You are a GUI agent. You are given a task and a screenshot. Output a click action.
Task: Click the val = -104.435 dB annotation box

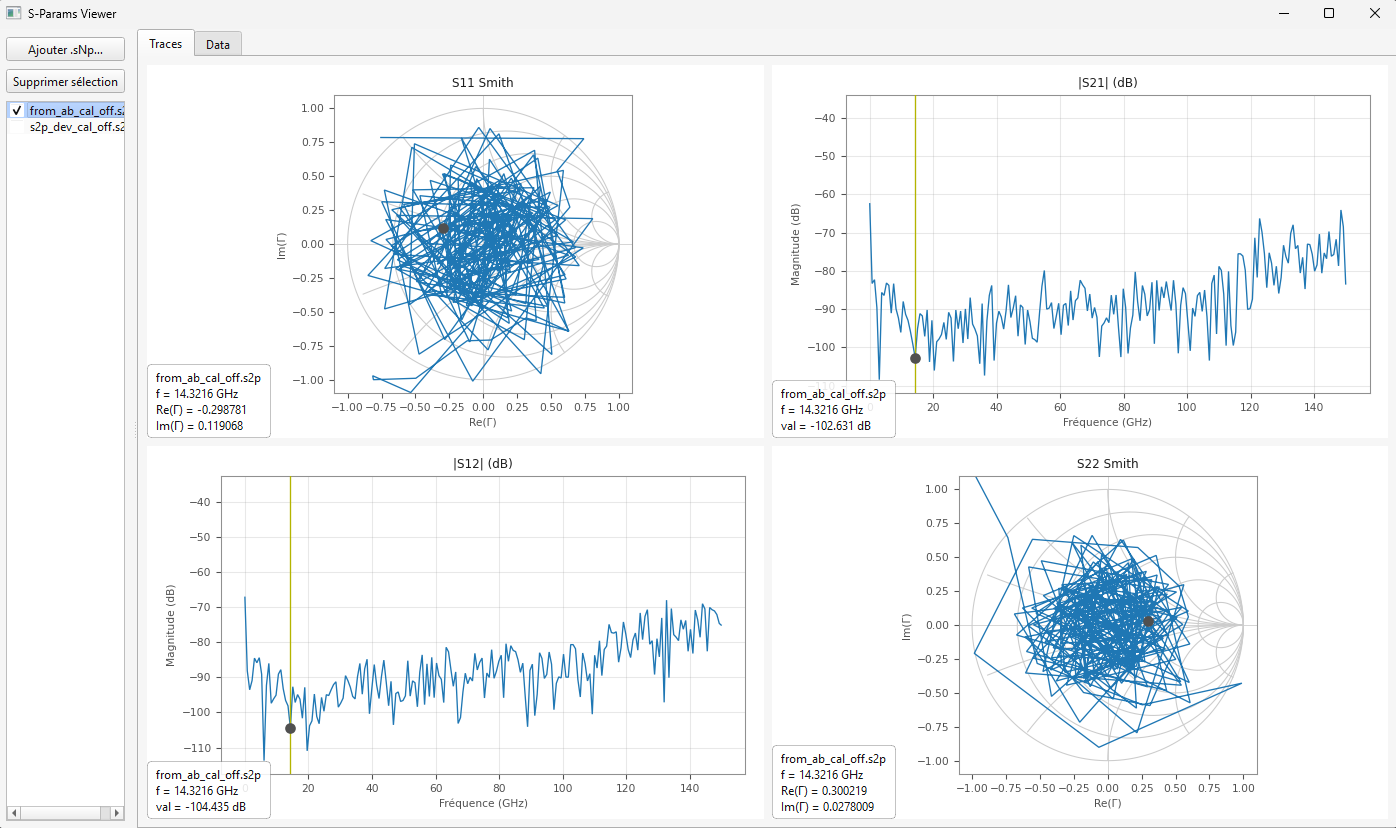point(208,790)
